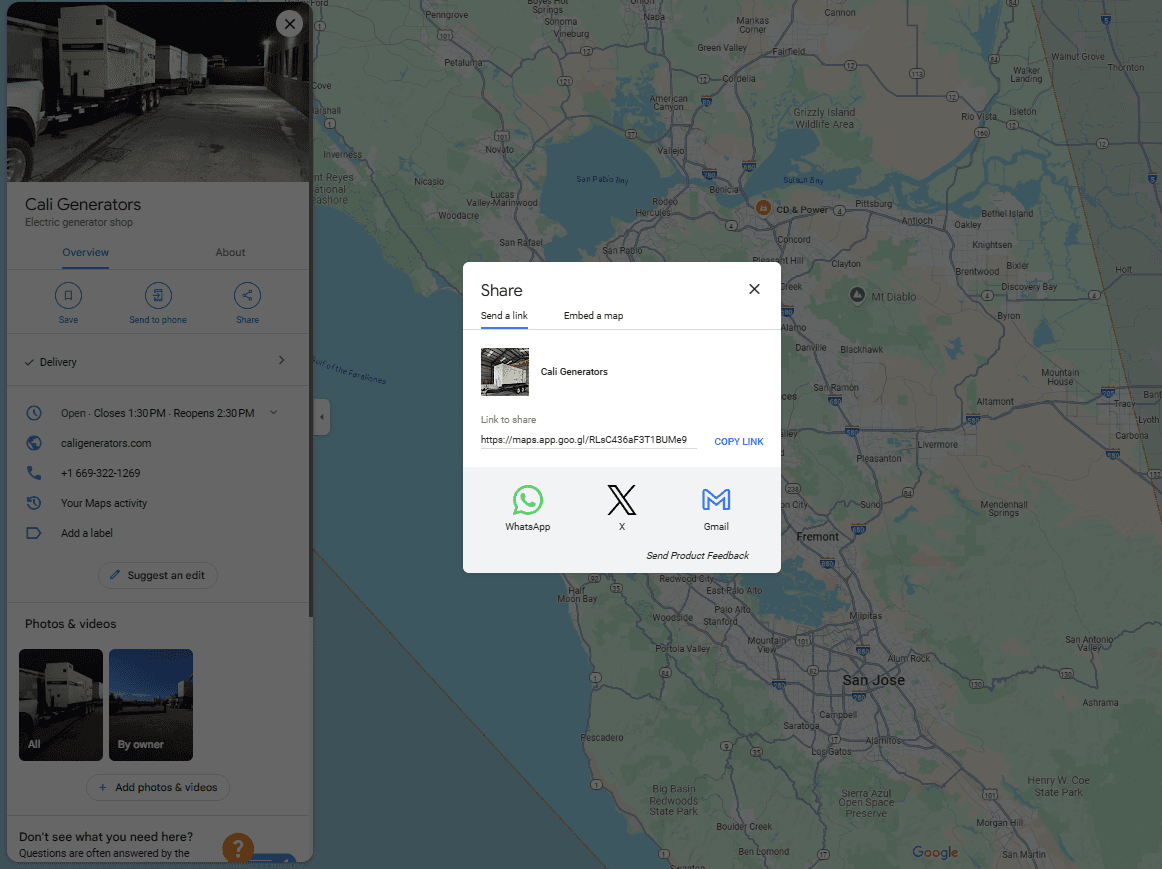Expand the Delivery service options chevron

point(282,360)
